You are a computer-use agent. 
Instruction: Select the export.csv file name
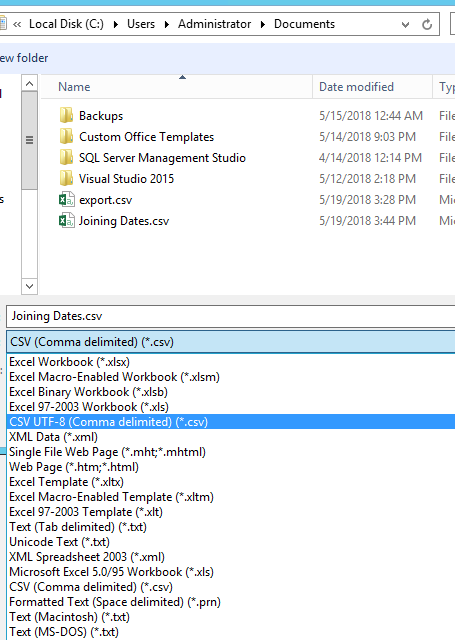tap(105, 200)
